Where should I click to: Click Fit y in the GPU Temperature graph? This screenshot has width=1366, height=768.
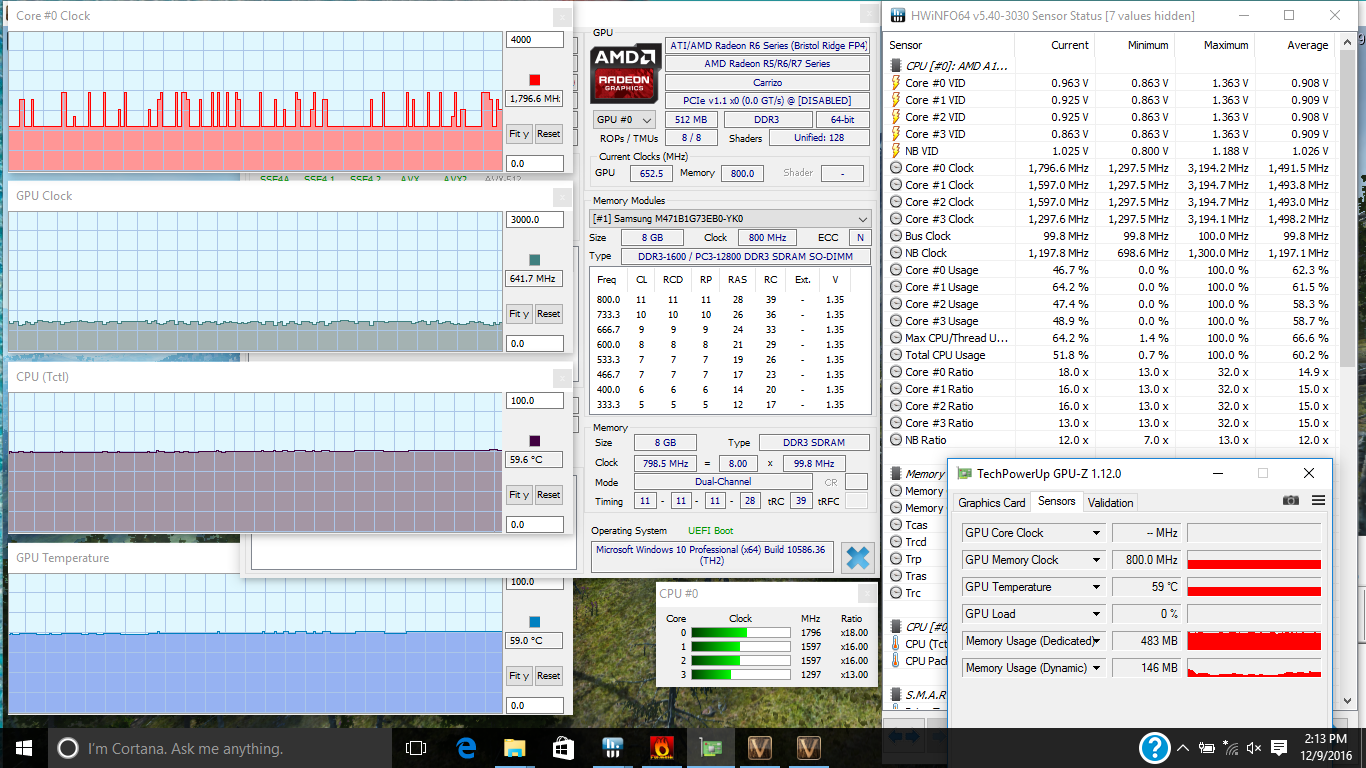click(519, 676)
